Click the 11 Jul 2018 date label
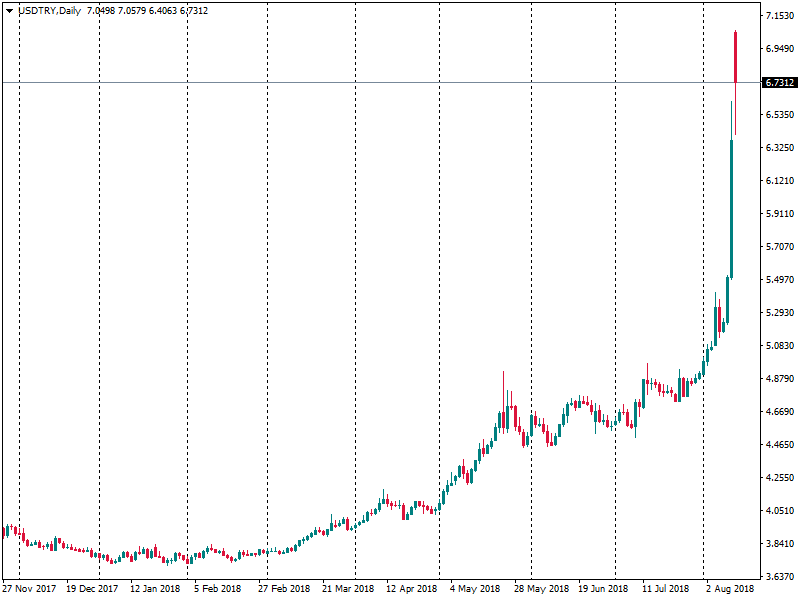This screenshot has width=800, height=600. (666, 589)
